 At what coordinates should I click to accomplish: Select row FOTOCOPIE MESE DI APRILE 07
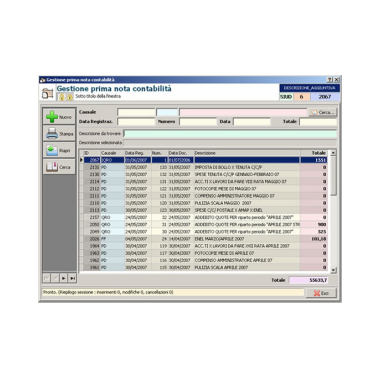pos(205,253)
